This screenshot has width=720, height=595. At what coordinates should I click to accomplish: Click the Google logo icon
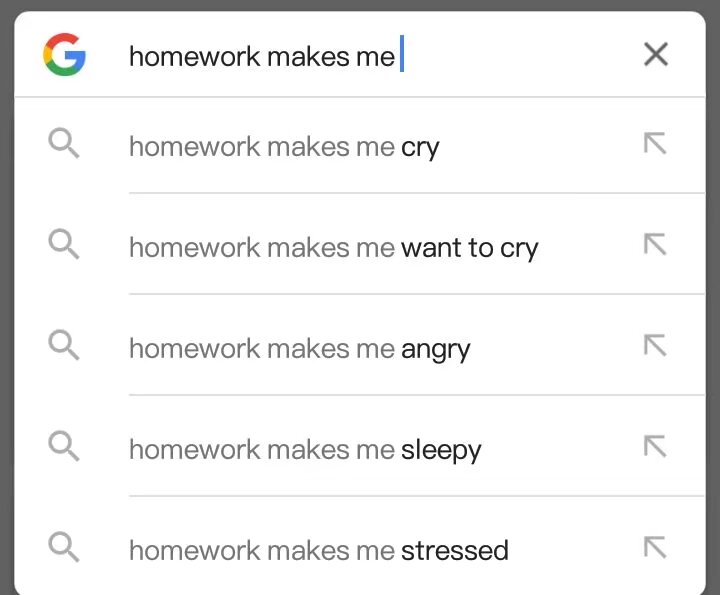[64, 54]
